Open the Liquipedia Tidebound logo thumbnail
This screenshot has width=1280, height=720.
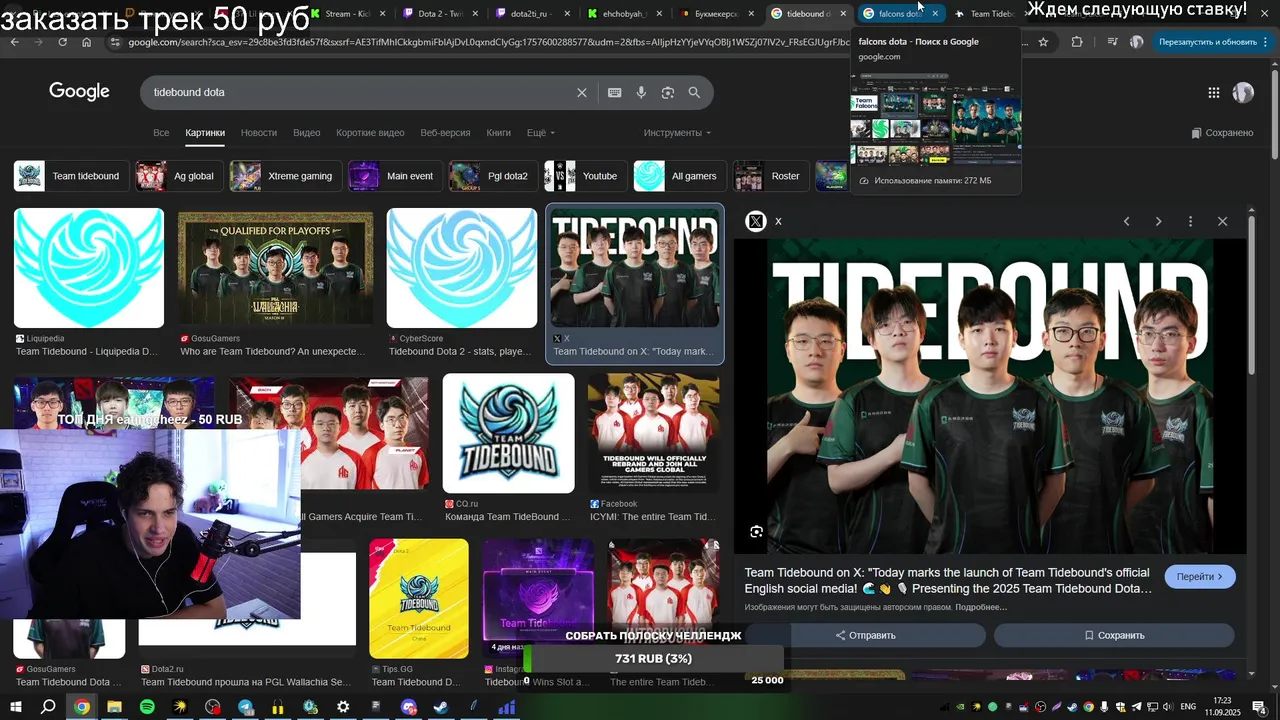[x=89, y=268]
